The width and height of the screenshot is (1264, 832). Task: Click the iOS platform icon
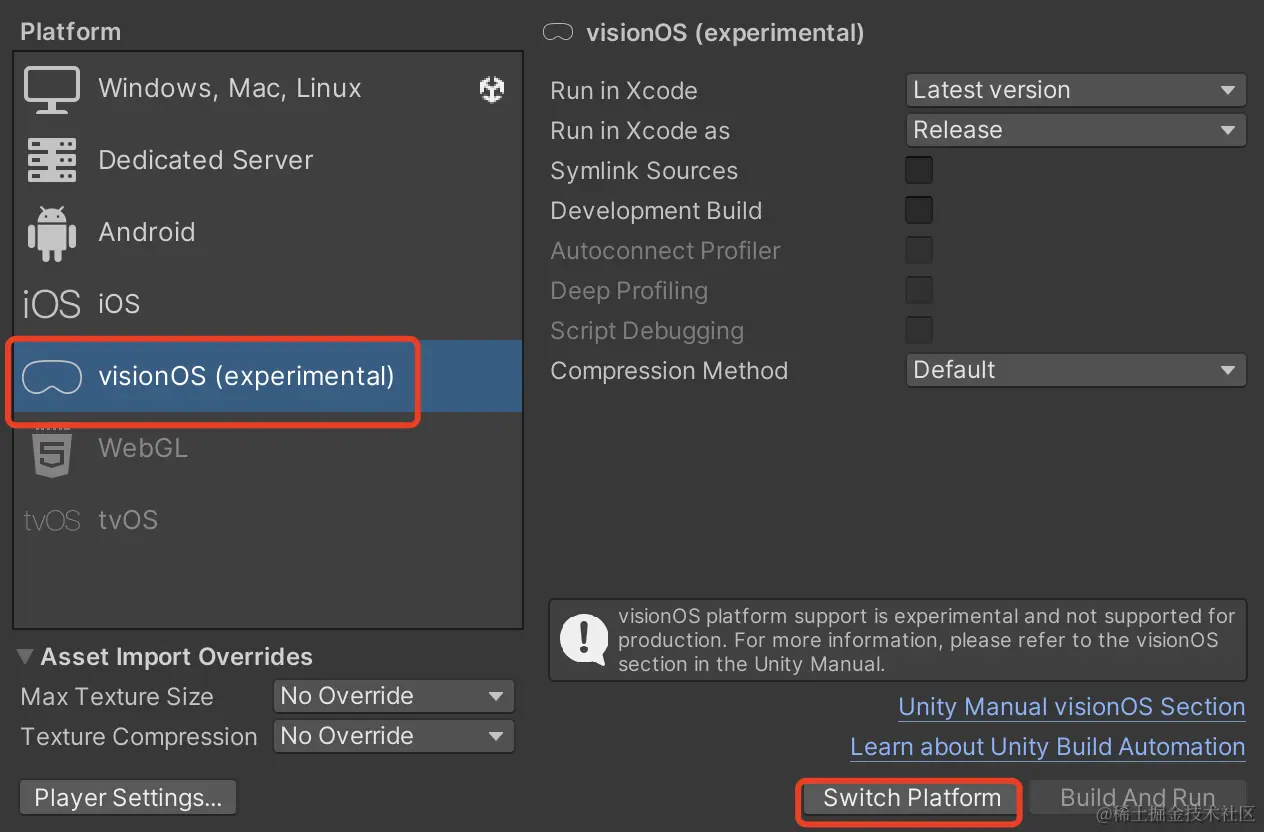(x=51, y=304)
